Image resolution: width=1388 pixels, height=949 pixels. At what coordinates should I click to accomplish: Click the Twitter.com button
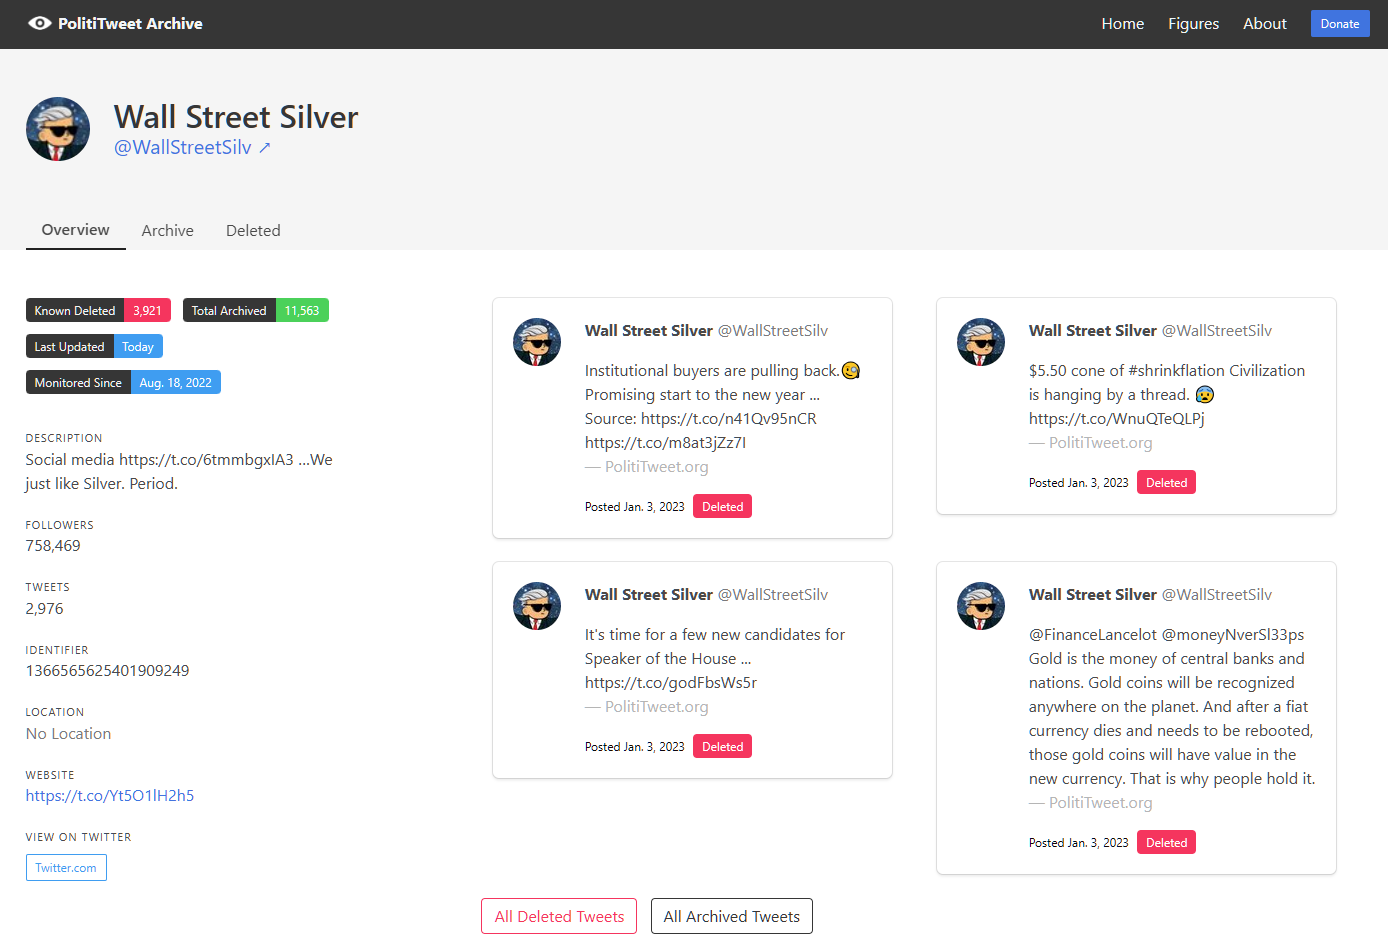coord(66,867)
